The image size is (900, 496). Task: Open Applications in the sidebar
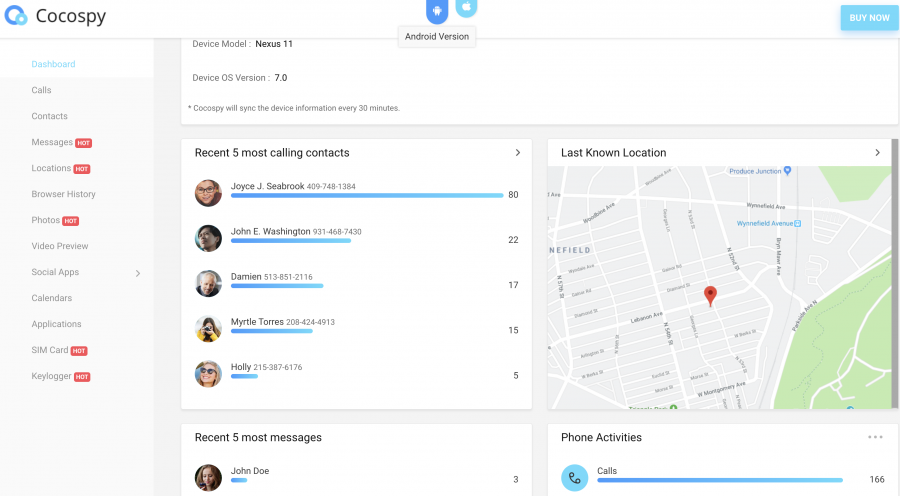[x=56, y=324]
